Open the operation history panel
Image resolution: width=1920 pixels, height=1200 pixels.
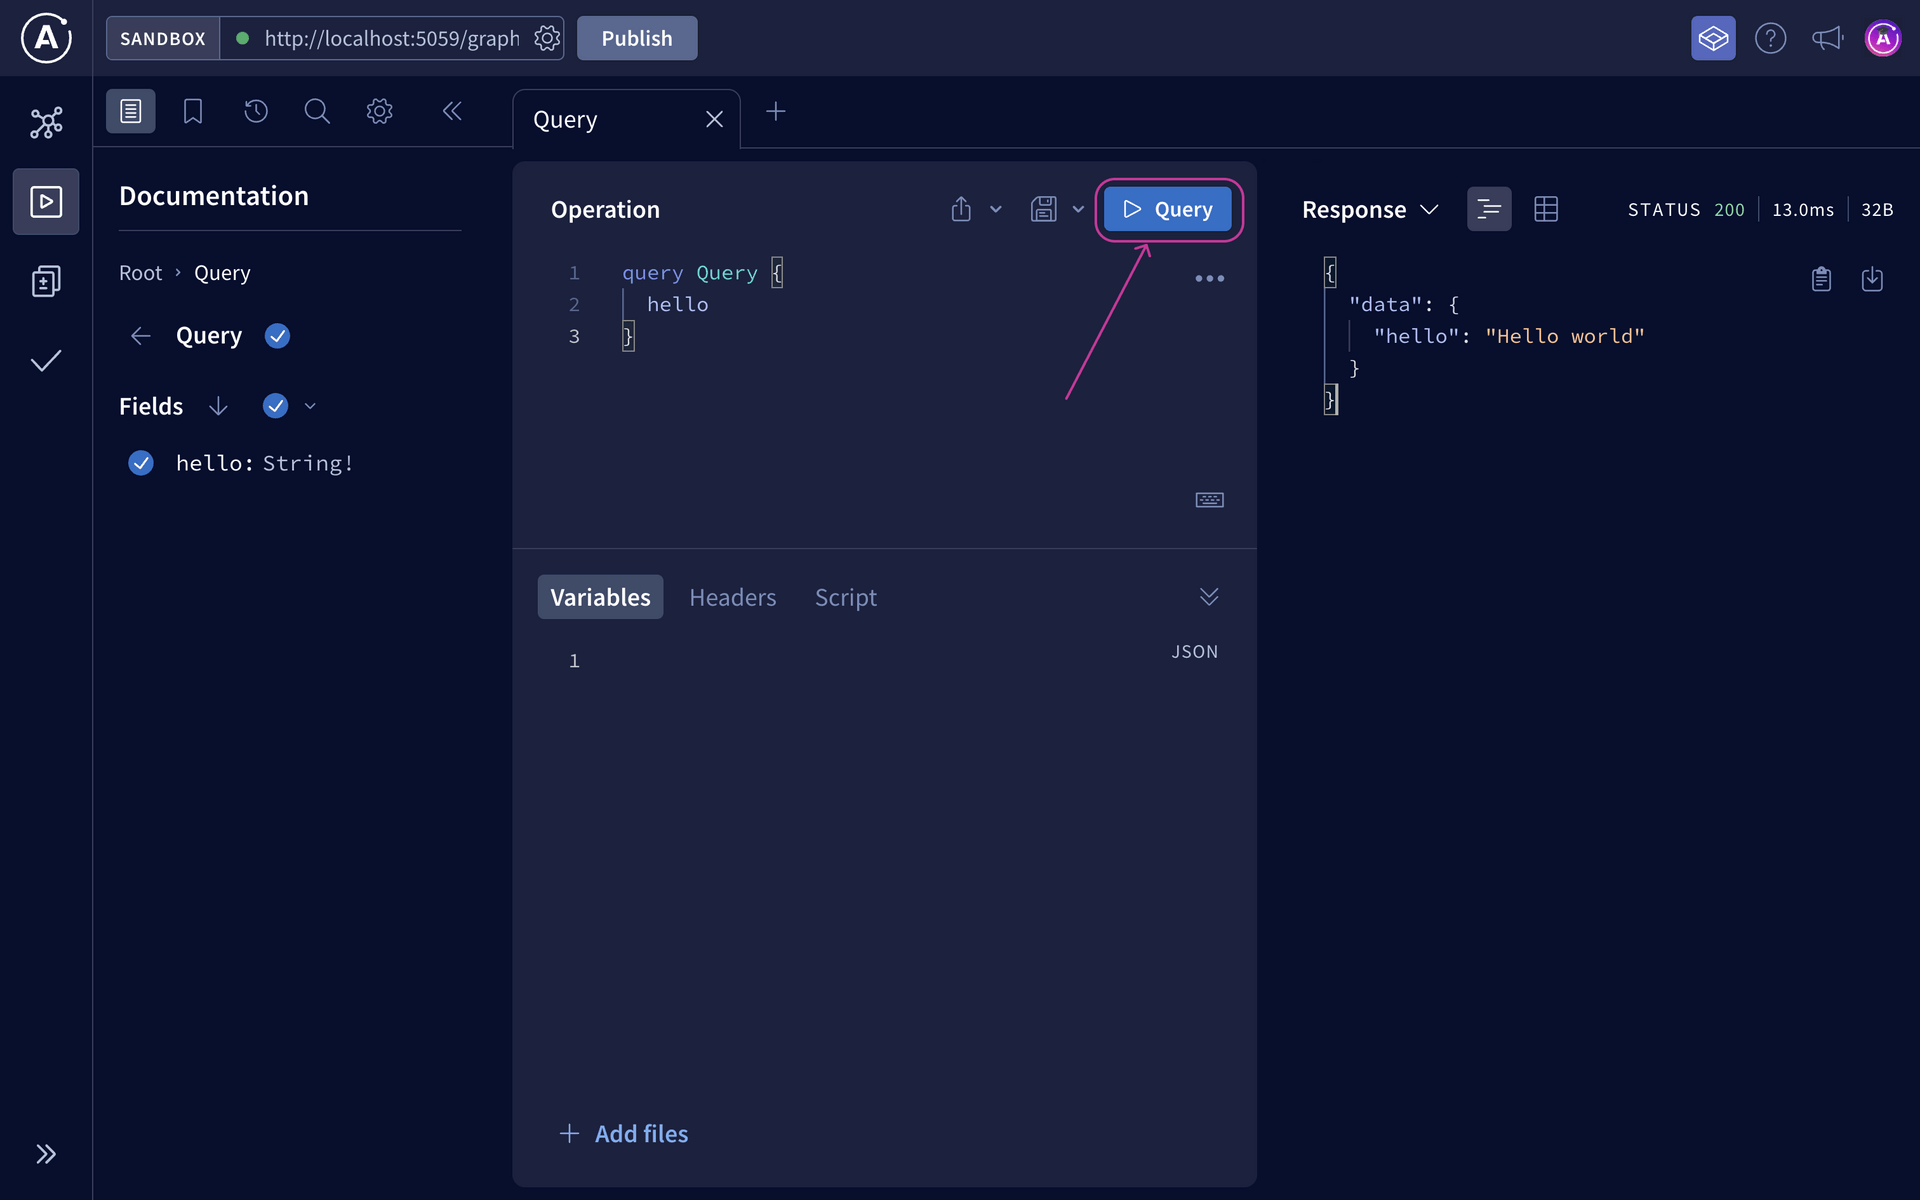click(255, 111)
